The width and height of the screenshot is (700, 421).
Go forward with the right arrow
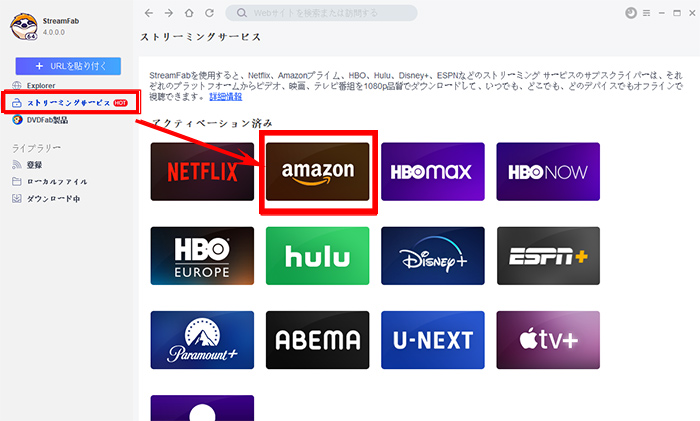169,13
